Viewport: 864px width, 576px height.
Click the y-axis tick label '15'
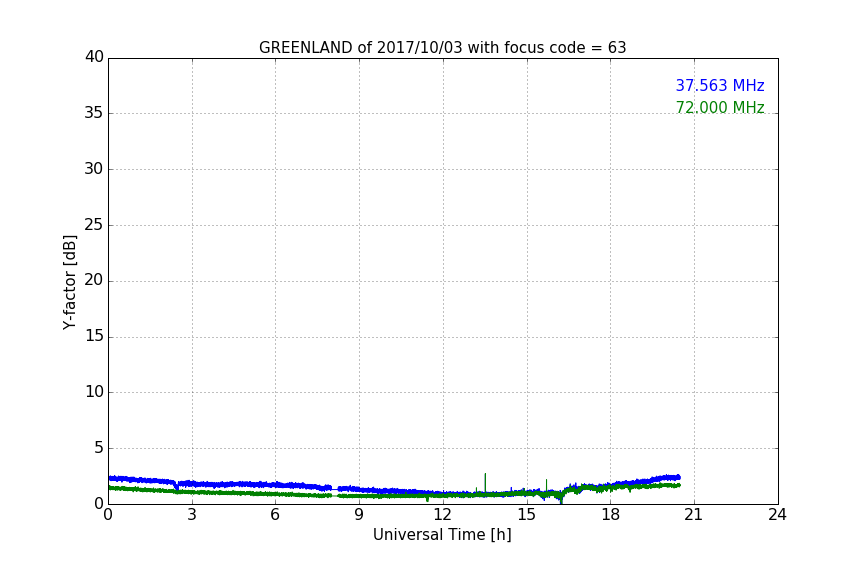(94, 336)
